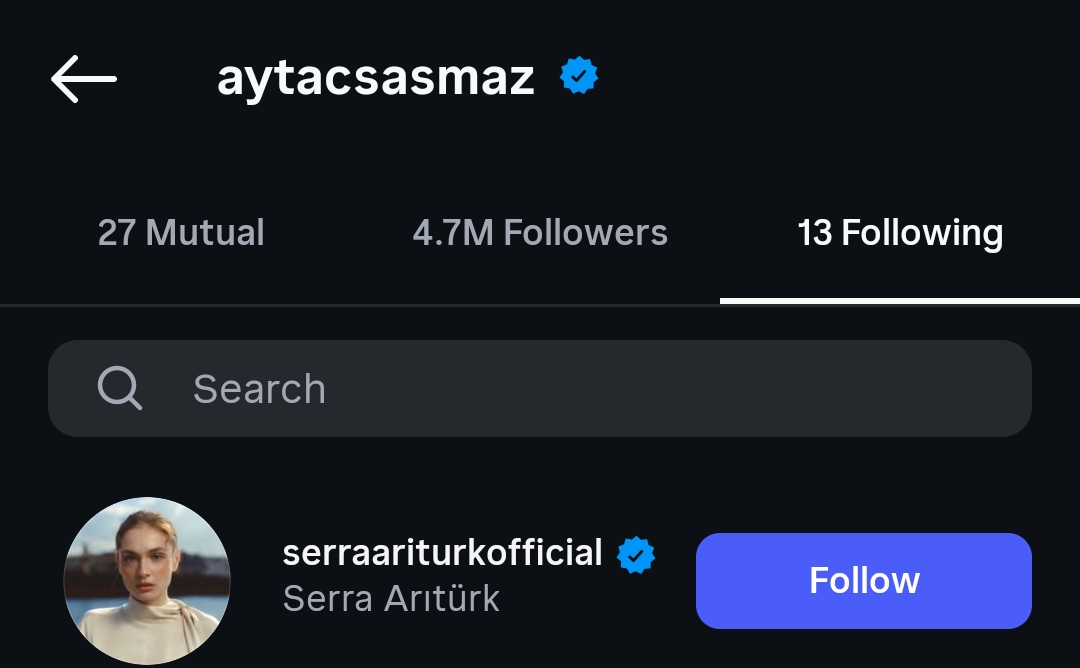This screenshot has height=668, width=1080.
Task: Click the magnifying glass search icon
Action: coord(120,388)
